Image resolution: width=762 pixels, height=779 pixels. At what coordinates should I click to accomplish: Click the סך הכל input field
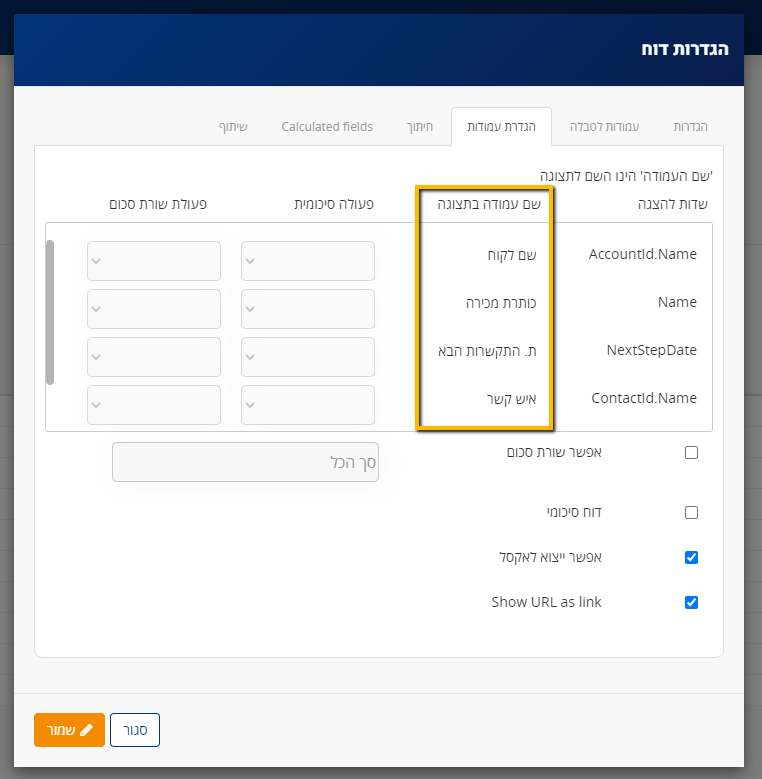tap(245, 462)
